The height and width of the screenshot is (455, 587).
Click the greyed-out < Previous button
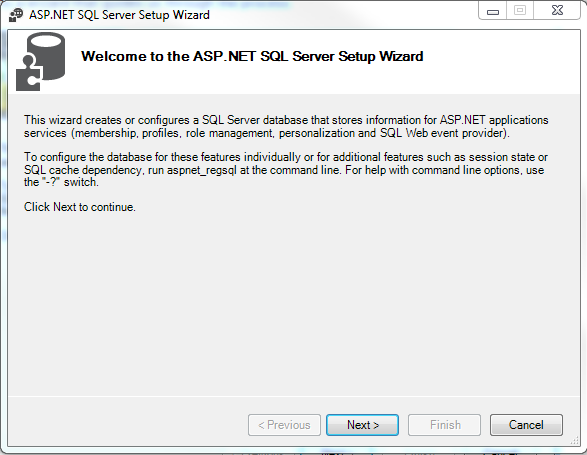click(284, 425)
